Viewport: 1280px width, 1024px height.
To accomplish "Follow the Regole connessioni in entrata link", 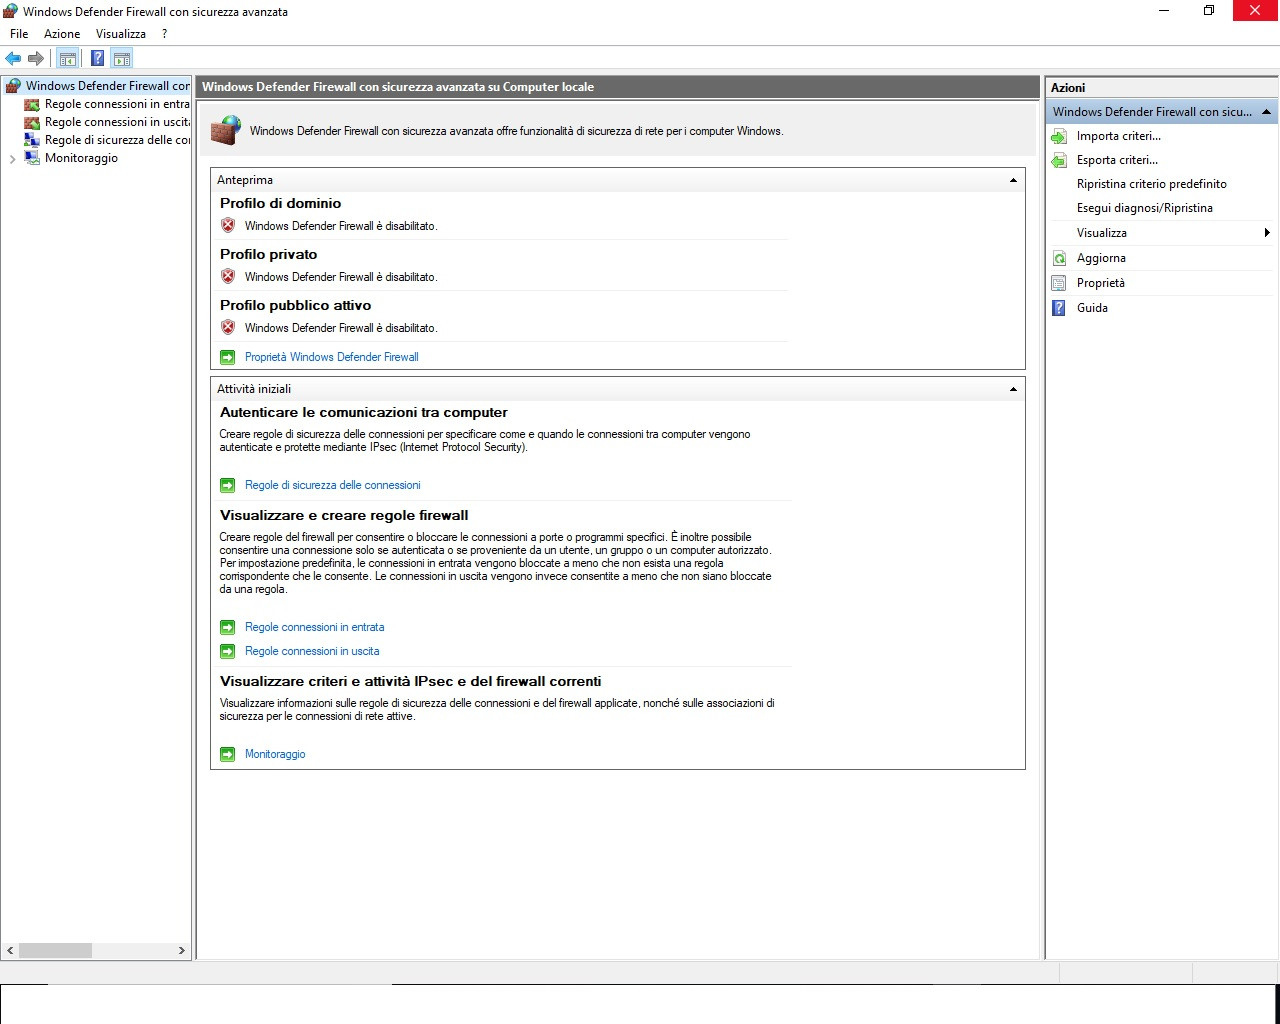I will pos(315,627).
